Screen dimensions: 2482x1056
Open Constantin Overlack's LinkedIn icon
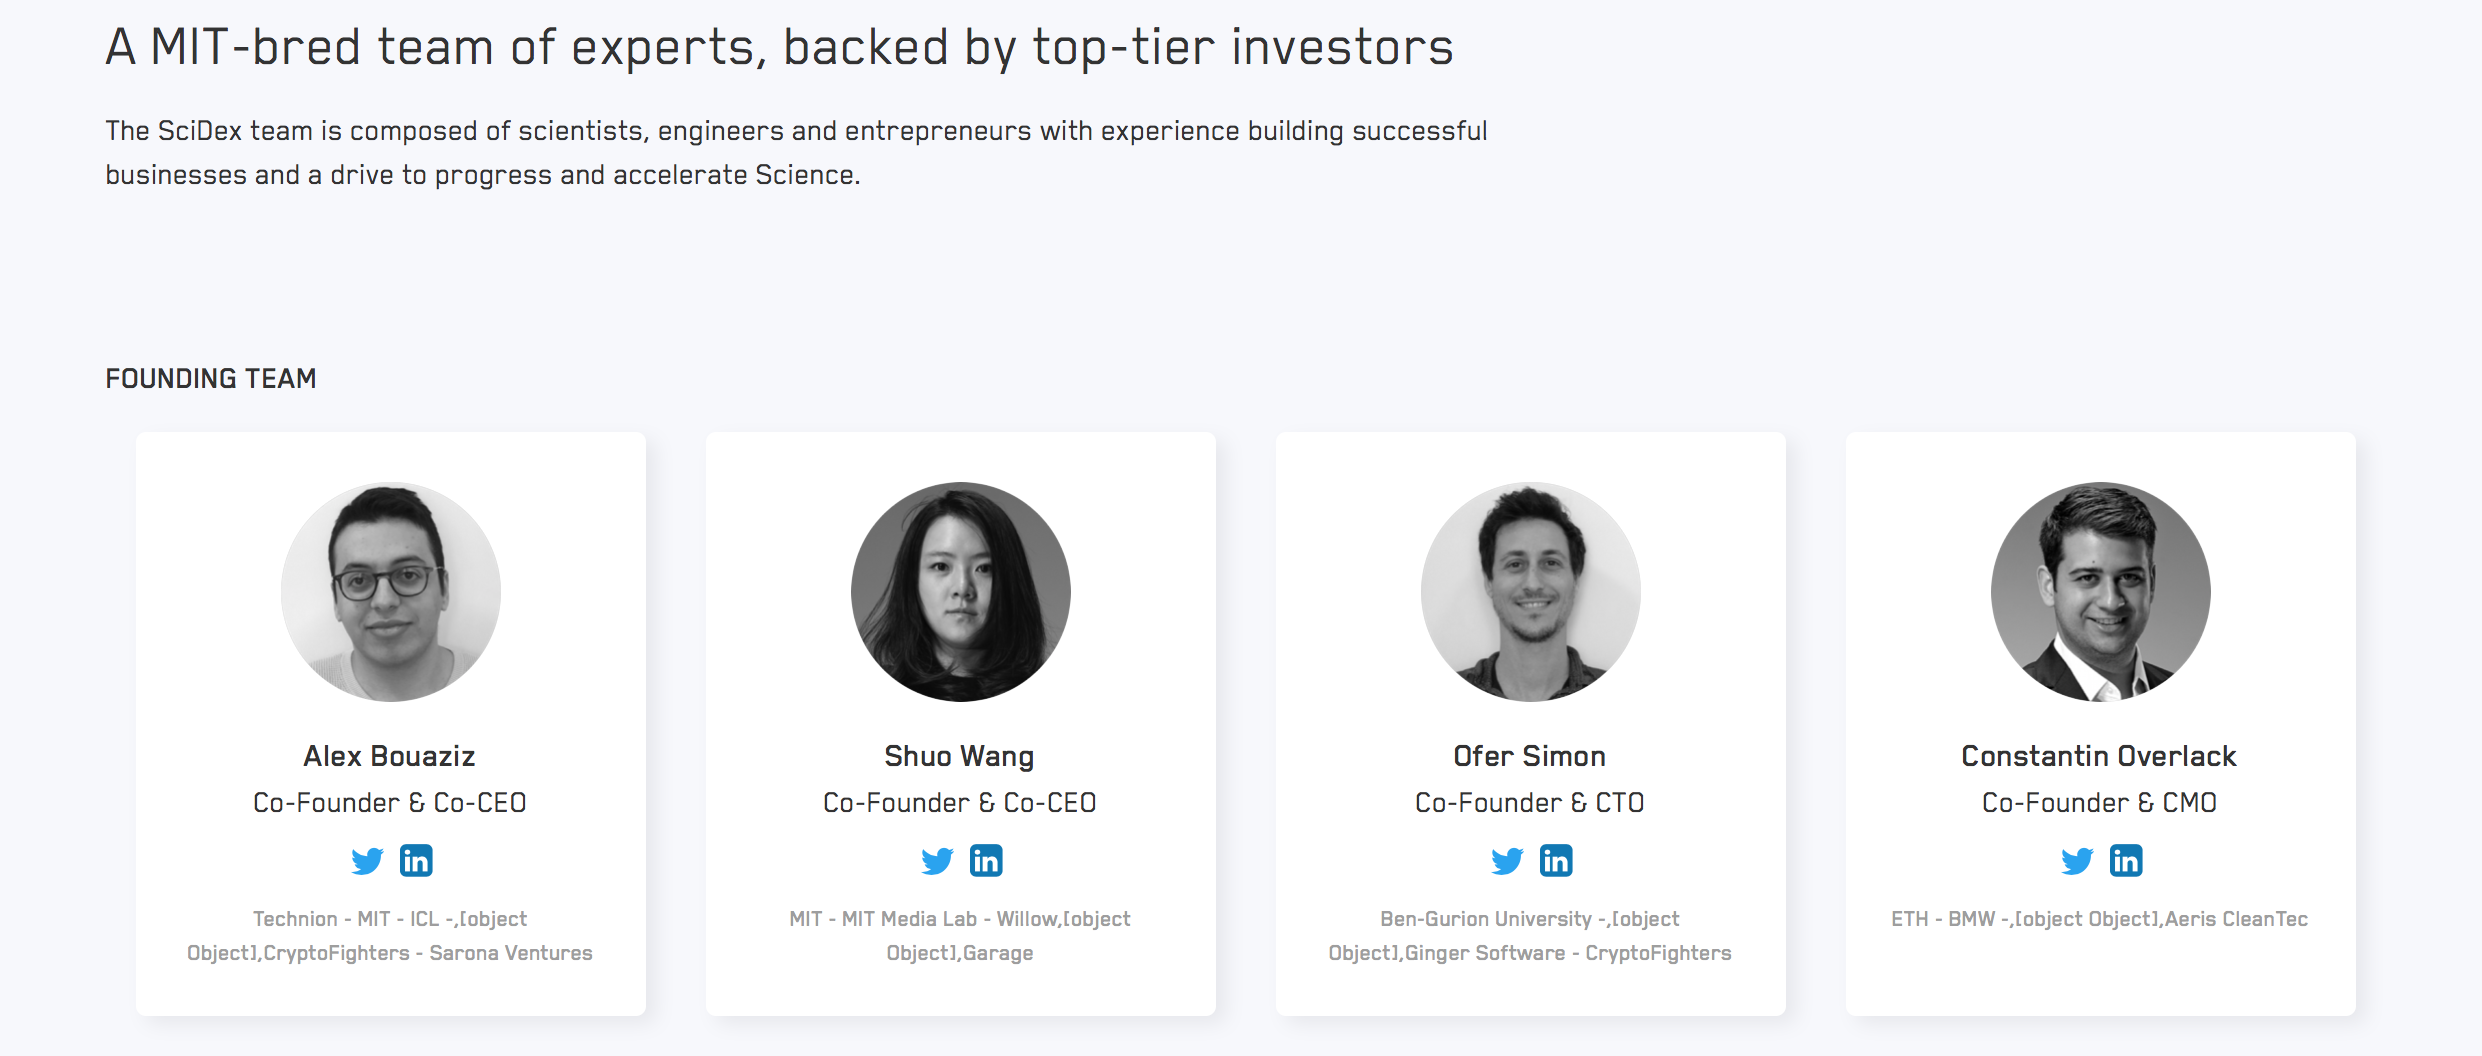click(x=2126, y=861)
